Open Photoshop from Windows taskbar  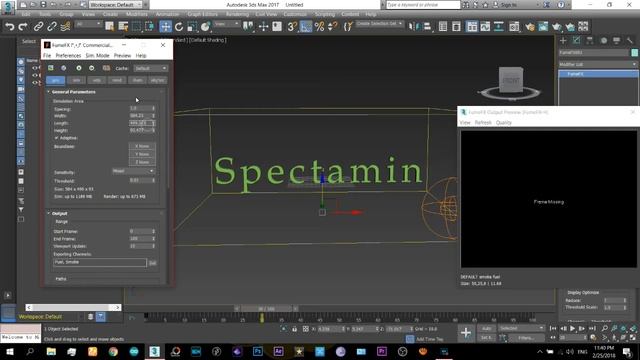(258, 351)
